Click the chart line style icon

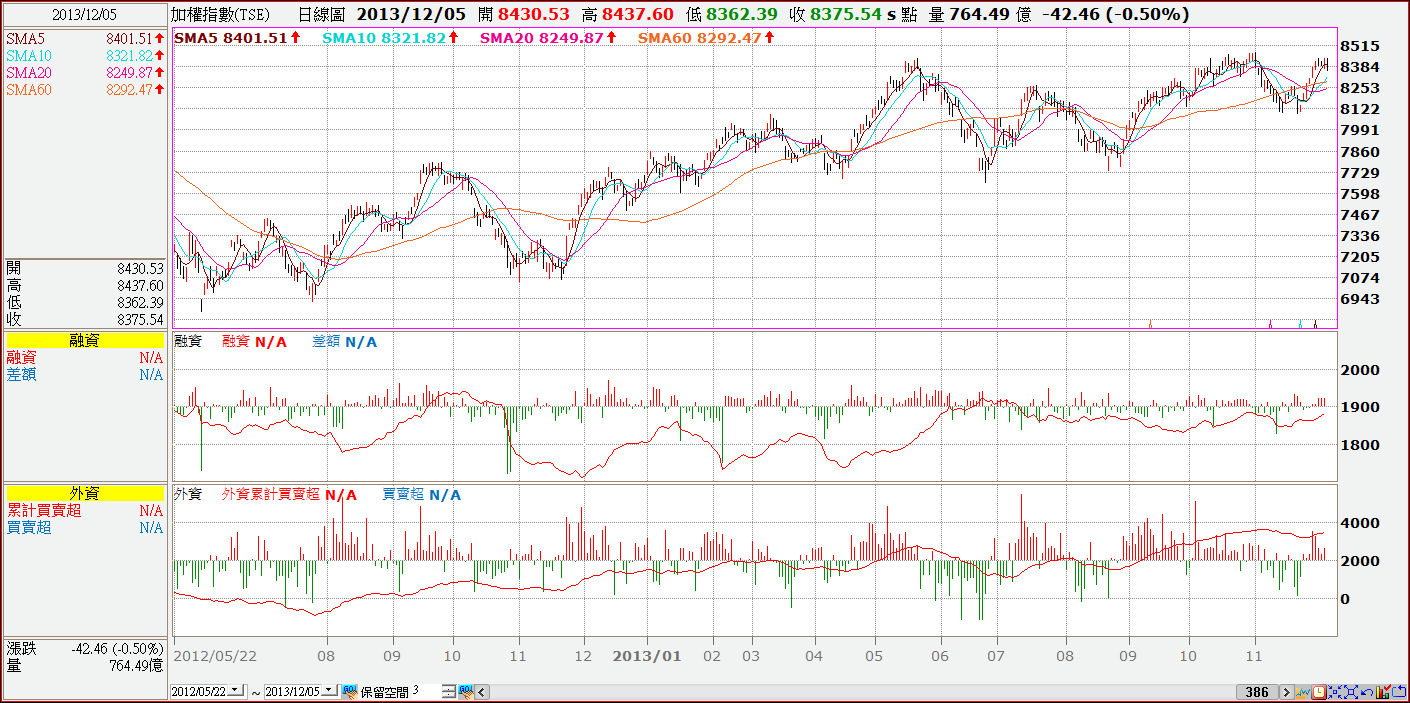1303,692
